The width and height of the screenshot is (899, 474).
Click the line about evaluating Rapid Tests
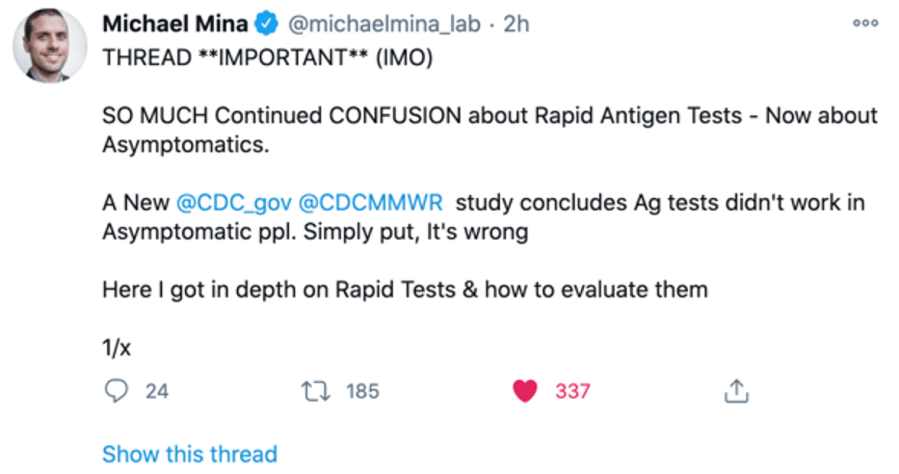click(405, 290)
